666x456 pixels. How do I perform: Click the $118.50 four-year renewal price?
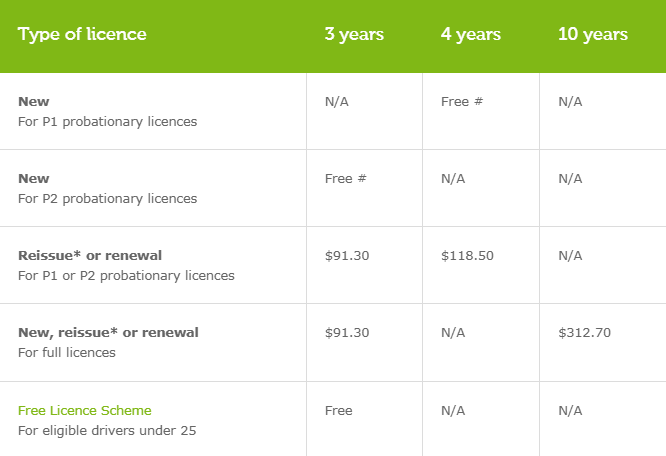(x=467, y=256)
